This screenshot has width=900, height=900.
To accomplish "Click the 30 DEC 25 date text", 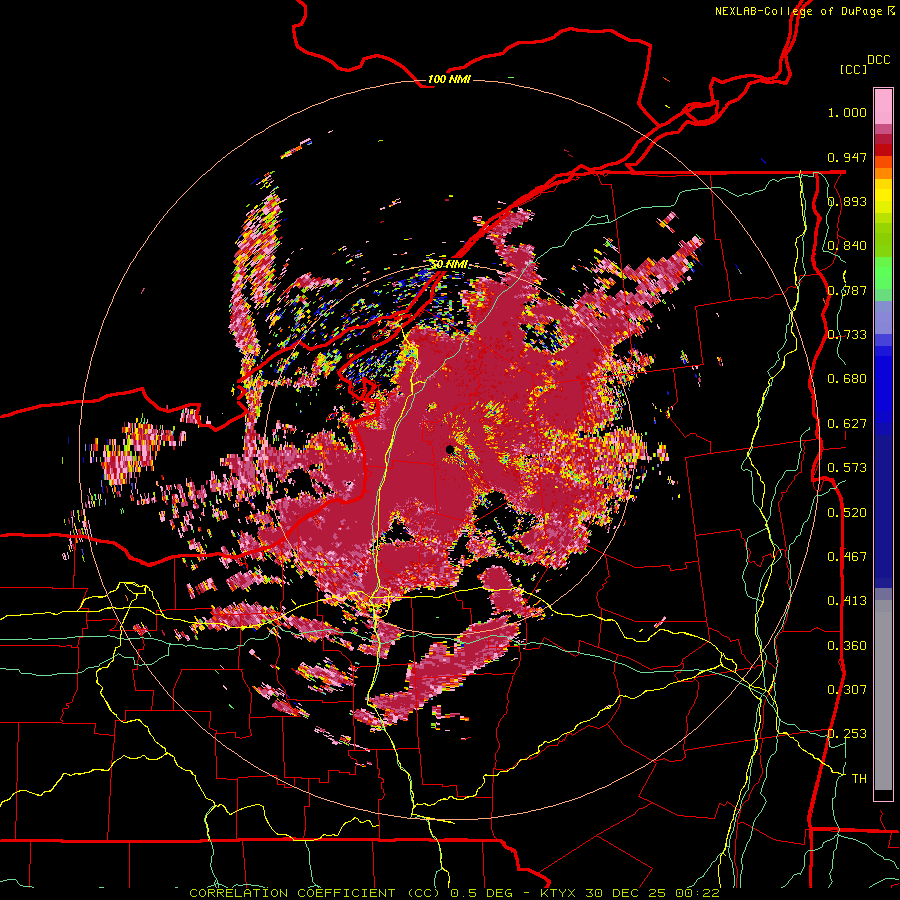I will click(628, 893).
